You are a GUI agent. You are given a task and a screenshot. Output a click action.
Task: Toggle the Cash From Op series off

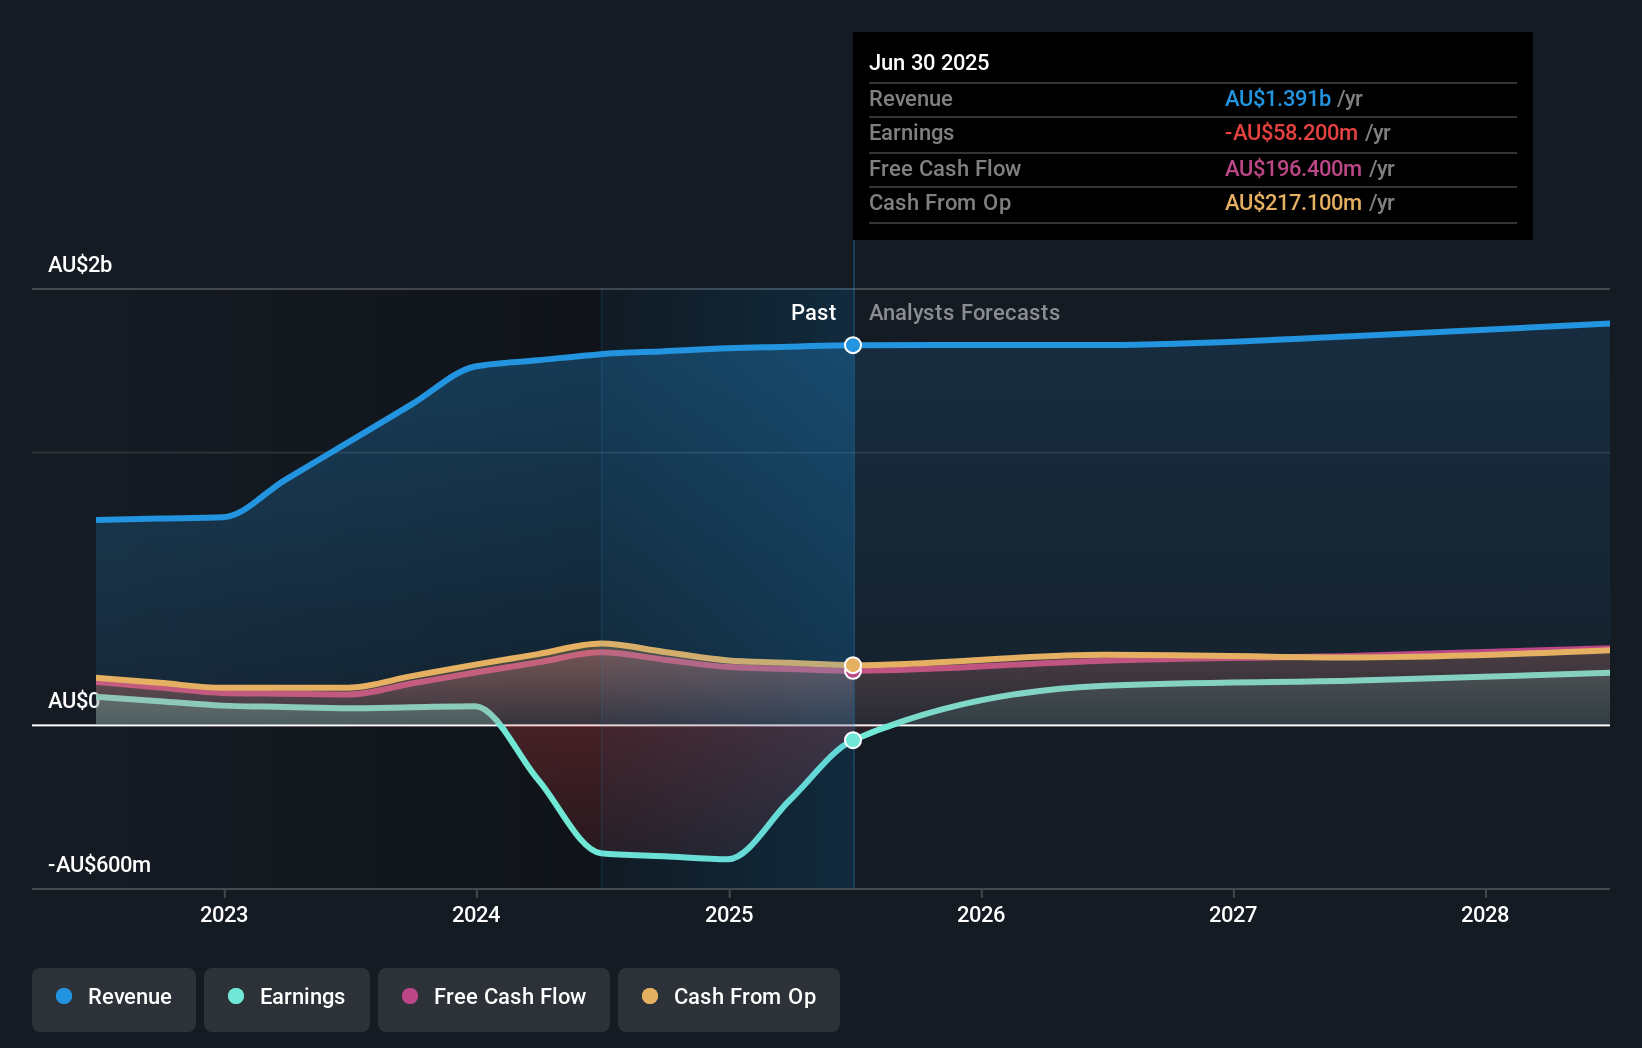coord(728,997)
